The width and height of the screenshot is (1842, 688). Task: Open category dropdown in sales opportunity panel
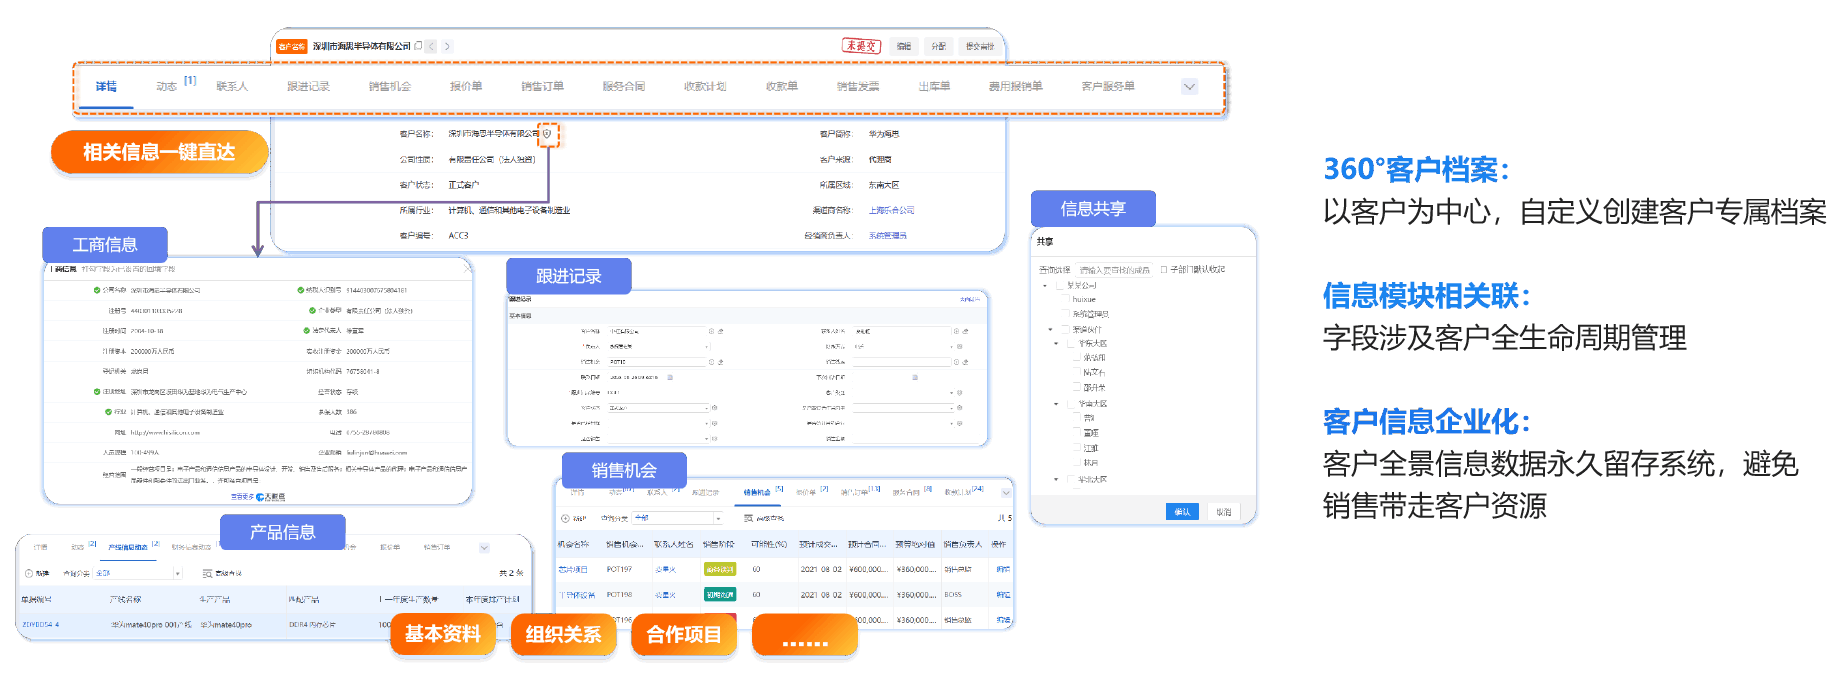(717, 518)
